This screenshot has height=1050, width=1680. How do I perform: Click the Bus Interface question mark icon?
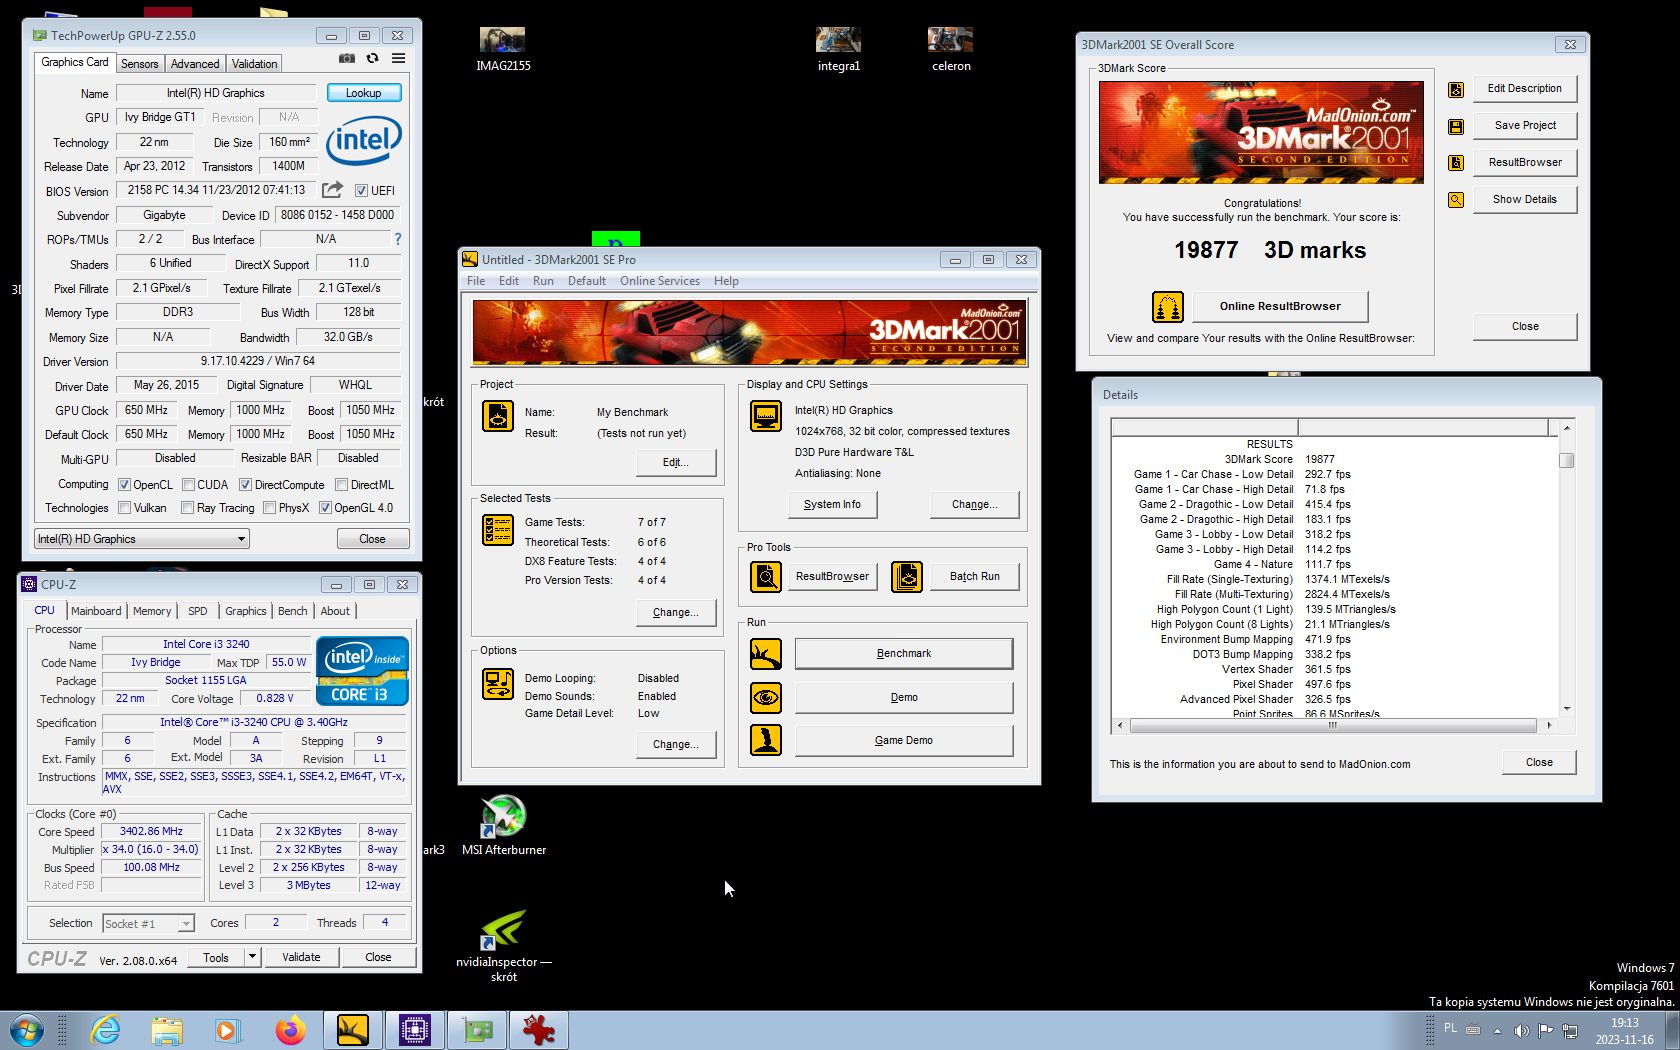[x=398, y=239]
